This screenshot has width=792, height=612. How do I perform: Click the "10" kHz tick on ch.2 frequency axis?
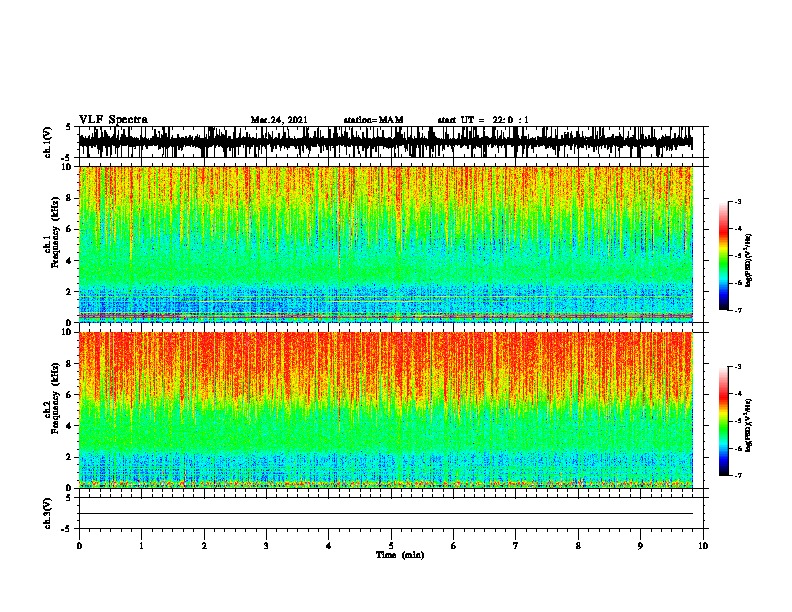pyautogui.click(x=67, y=332)
